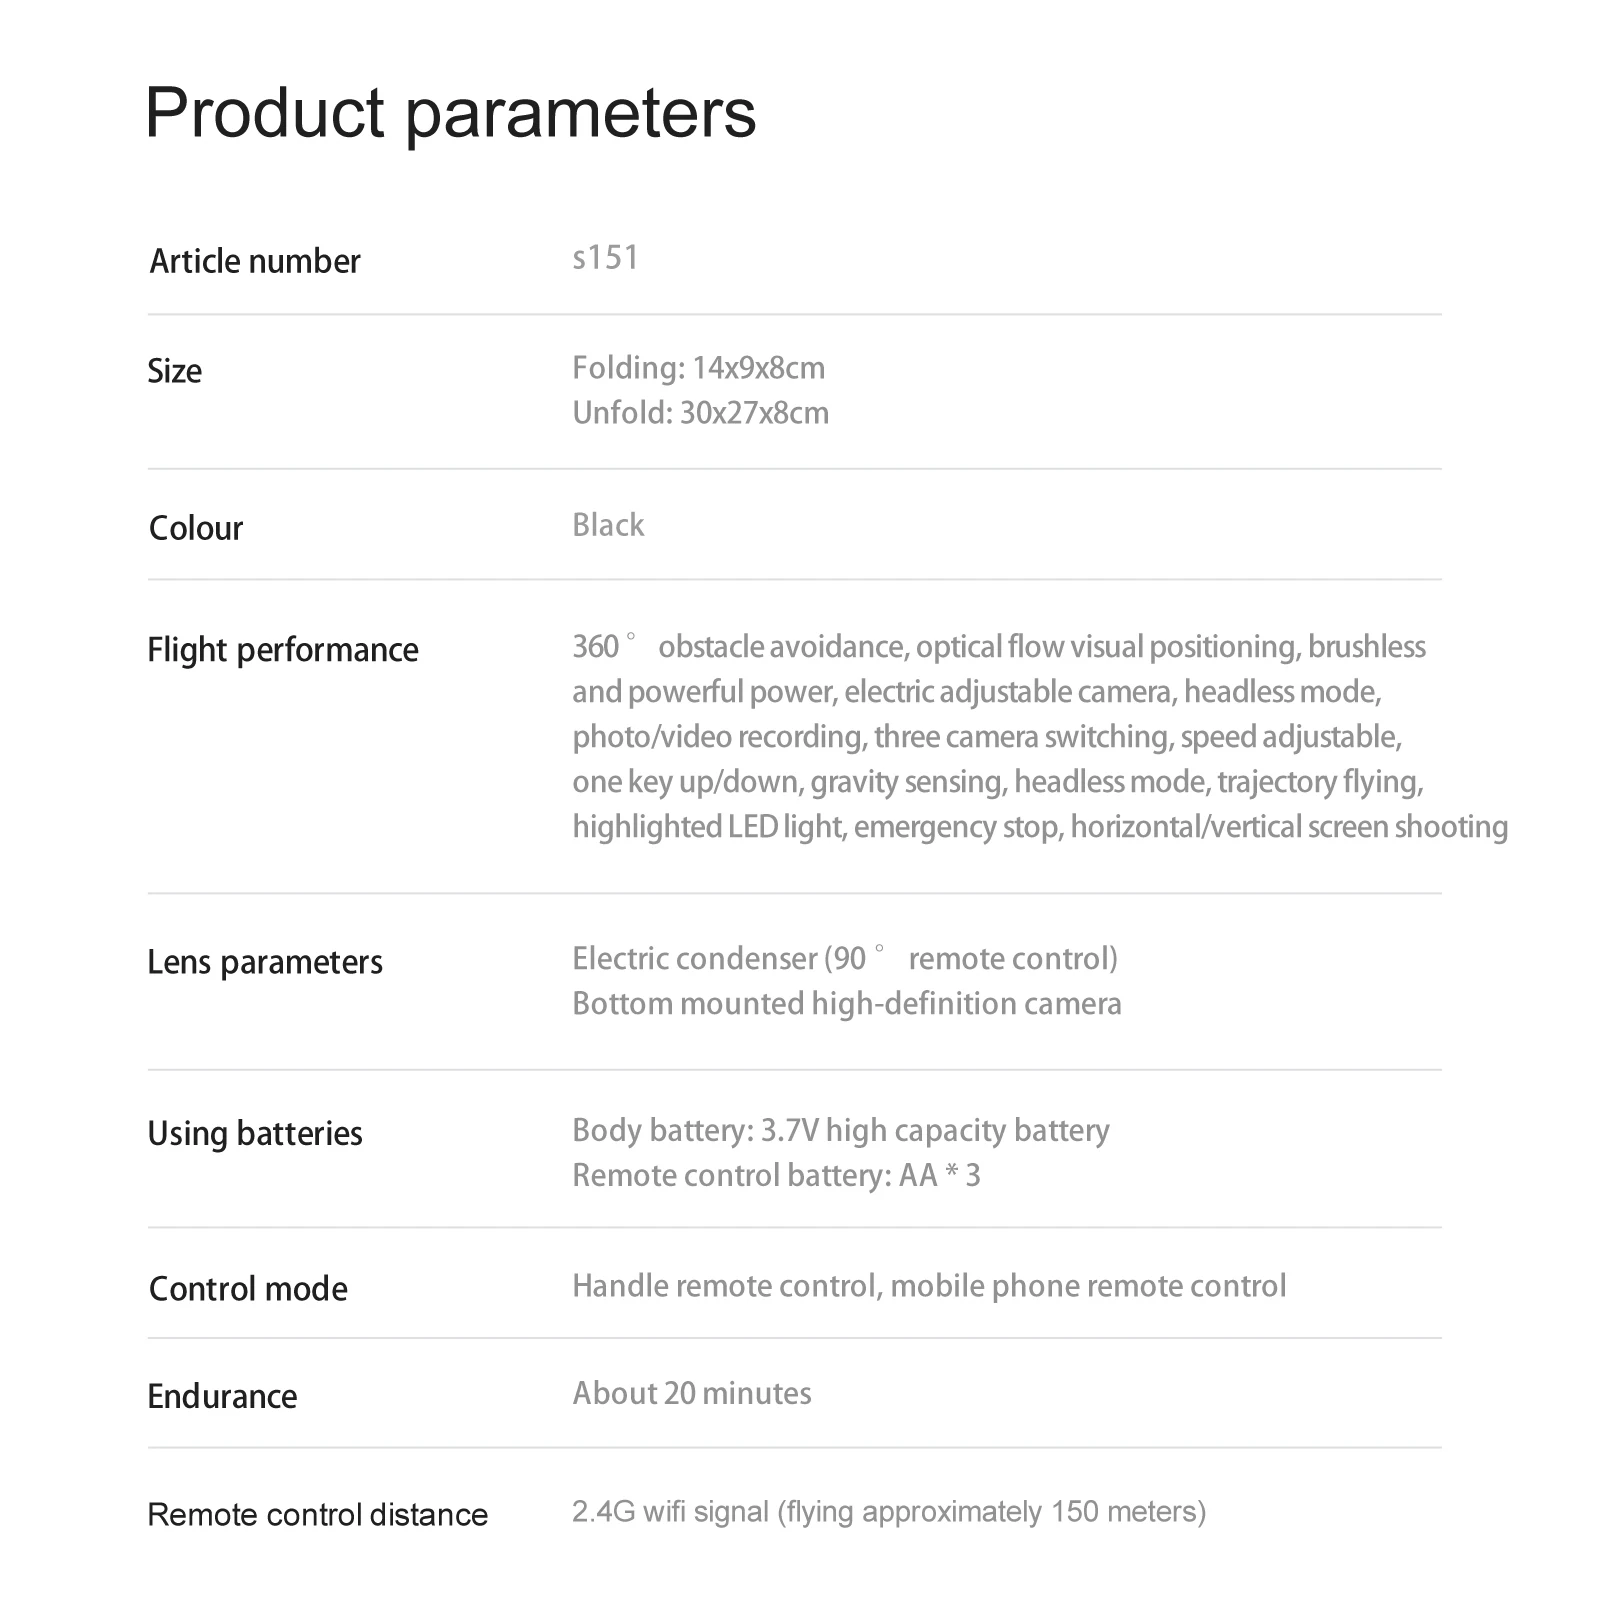Click the "Electric condenser (90° remote control)" text
Viewport: 1600px width, 1600px height.
(845, 959)
